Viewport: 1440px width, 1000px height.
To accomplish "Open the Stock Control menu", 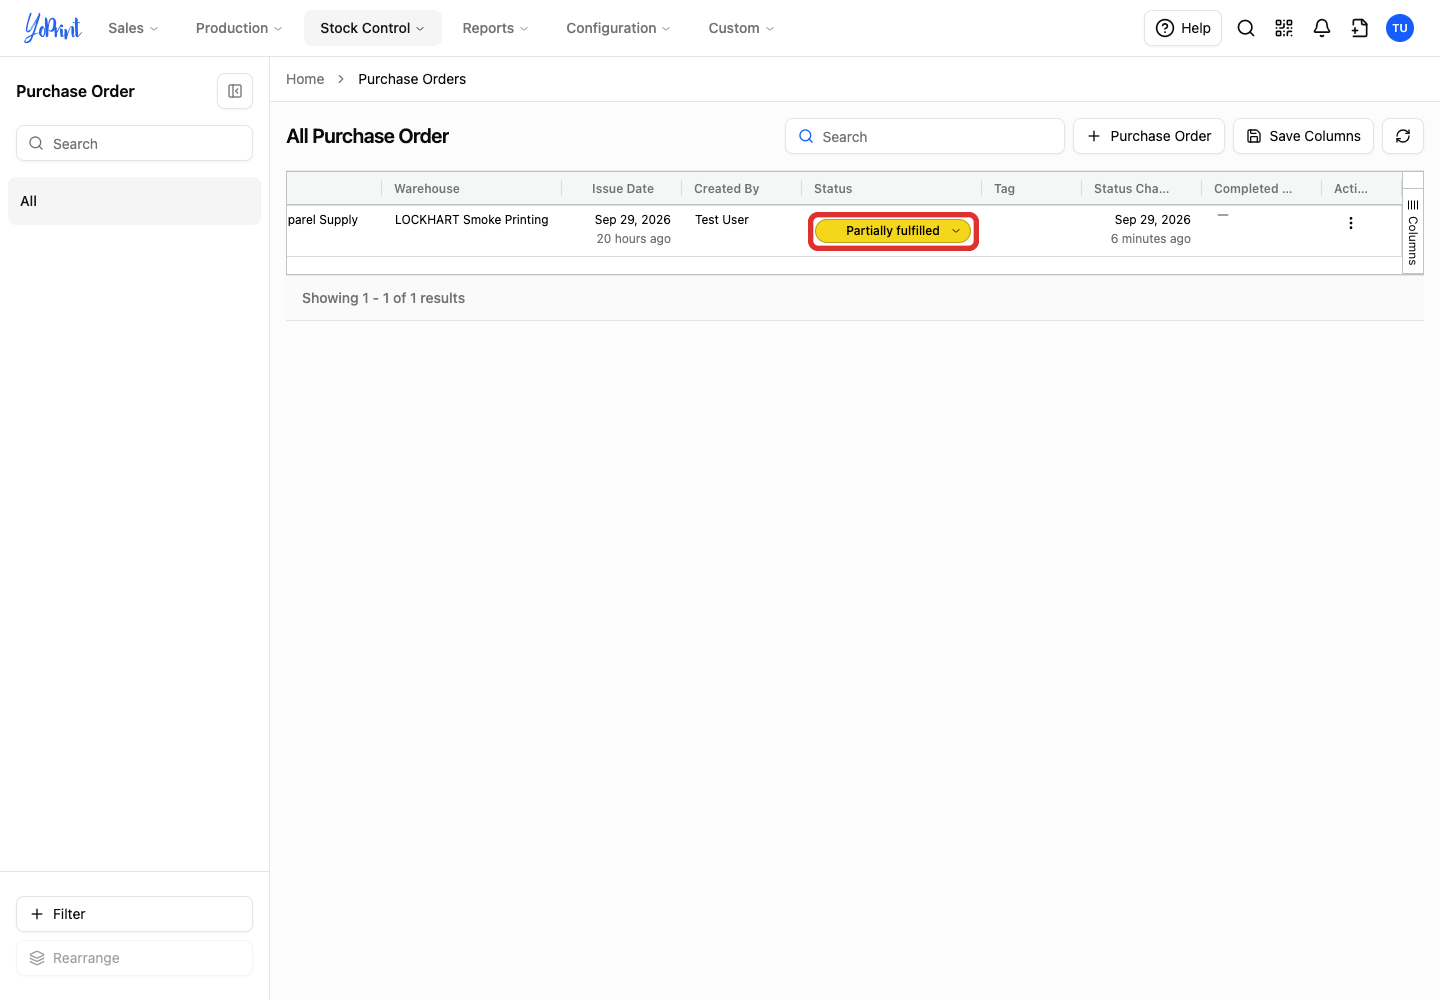I will coord(373,28).
